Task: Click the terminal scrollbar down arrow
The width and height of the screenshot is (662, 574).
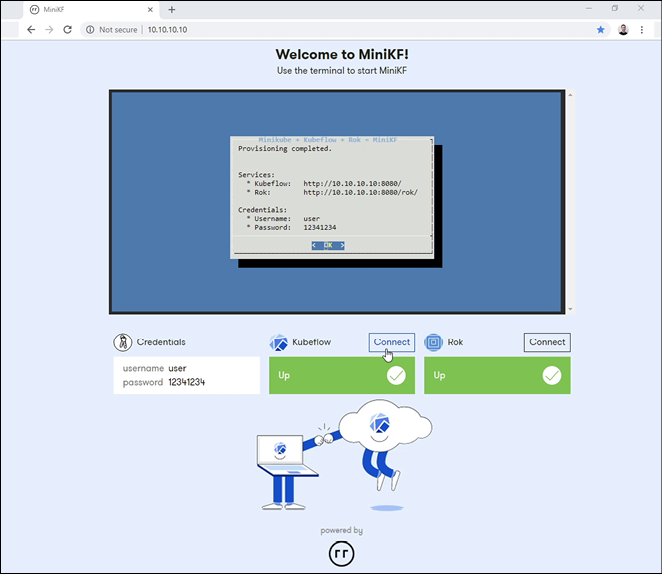Action: click(x=570, y=309)
